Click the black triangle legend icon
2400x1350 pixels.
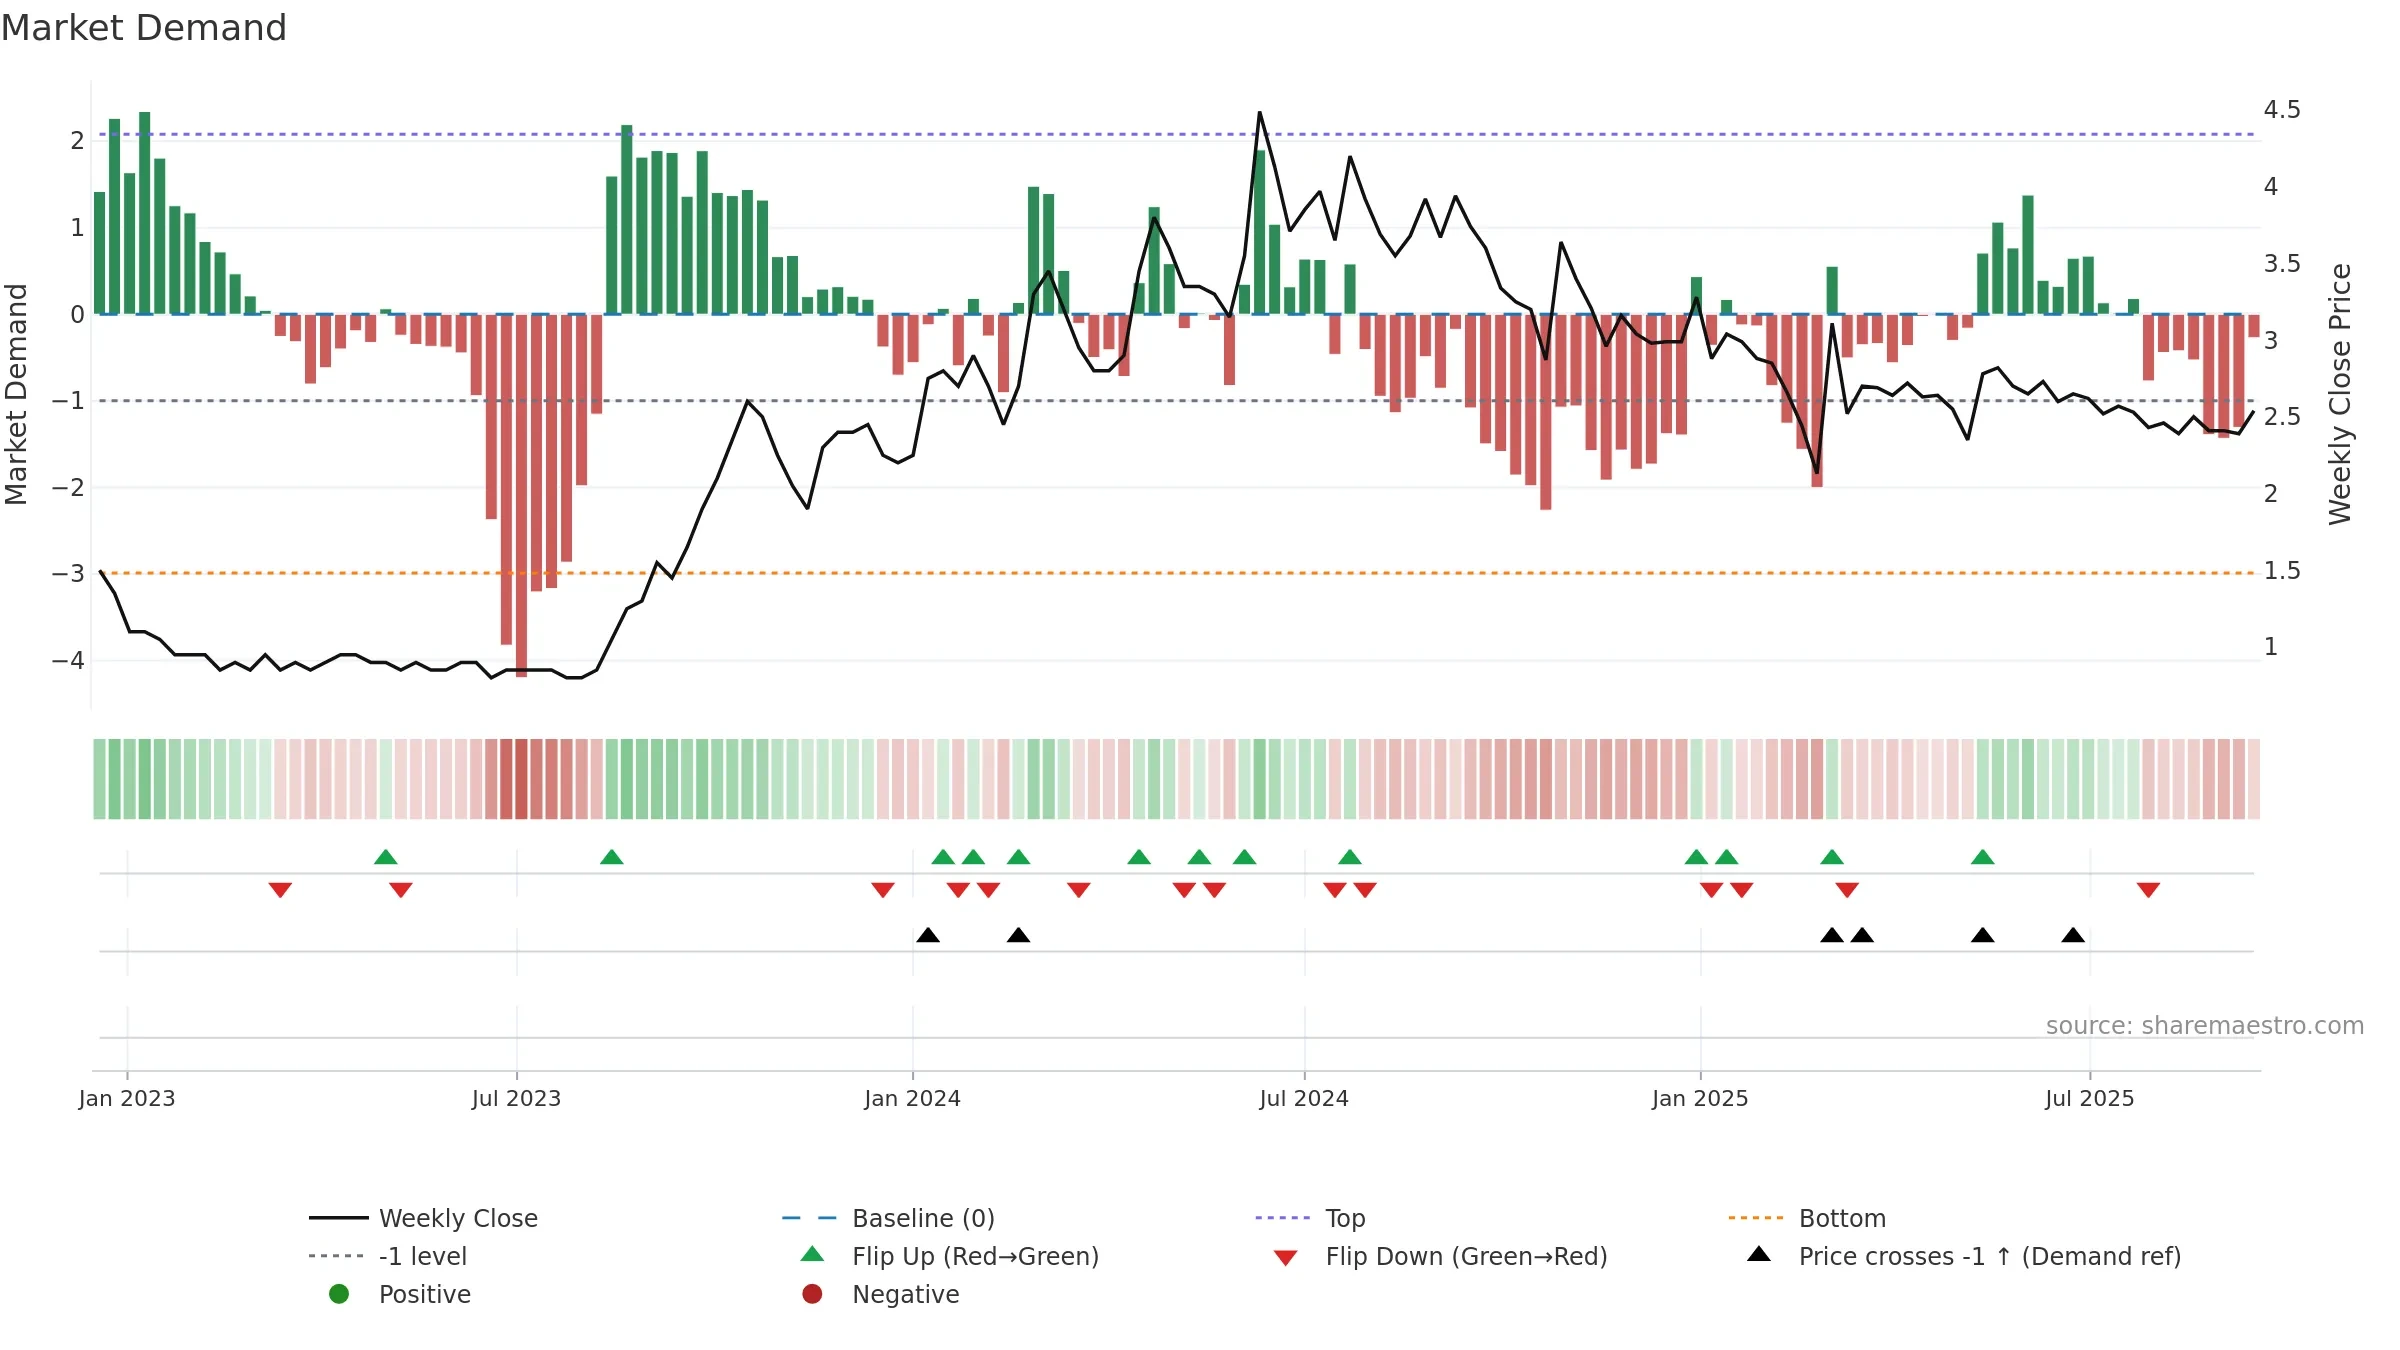click(x=1759, y=1254)
